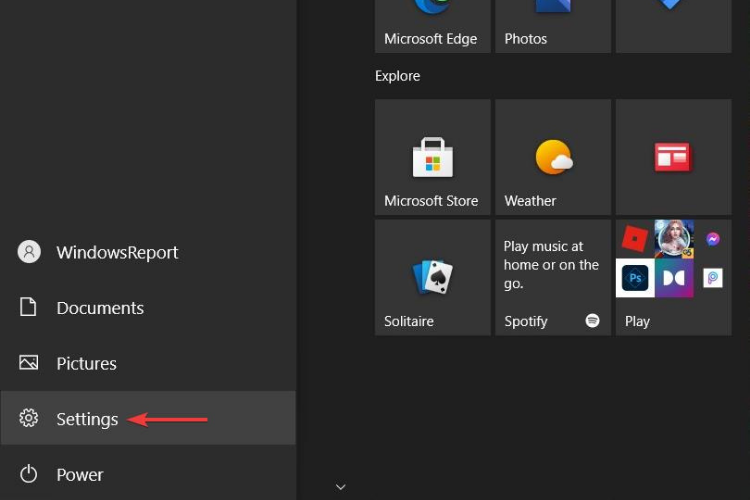
Task: Click the Explore group heading
Action: 397,76
